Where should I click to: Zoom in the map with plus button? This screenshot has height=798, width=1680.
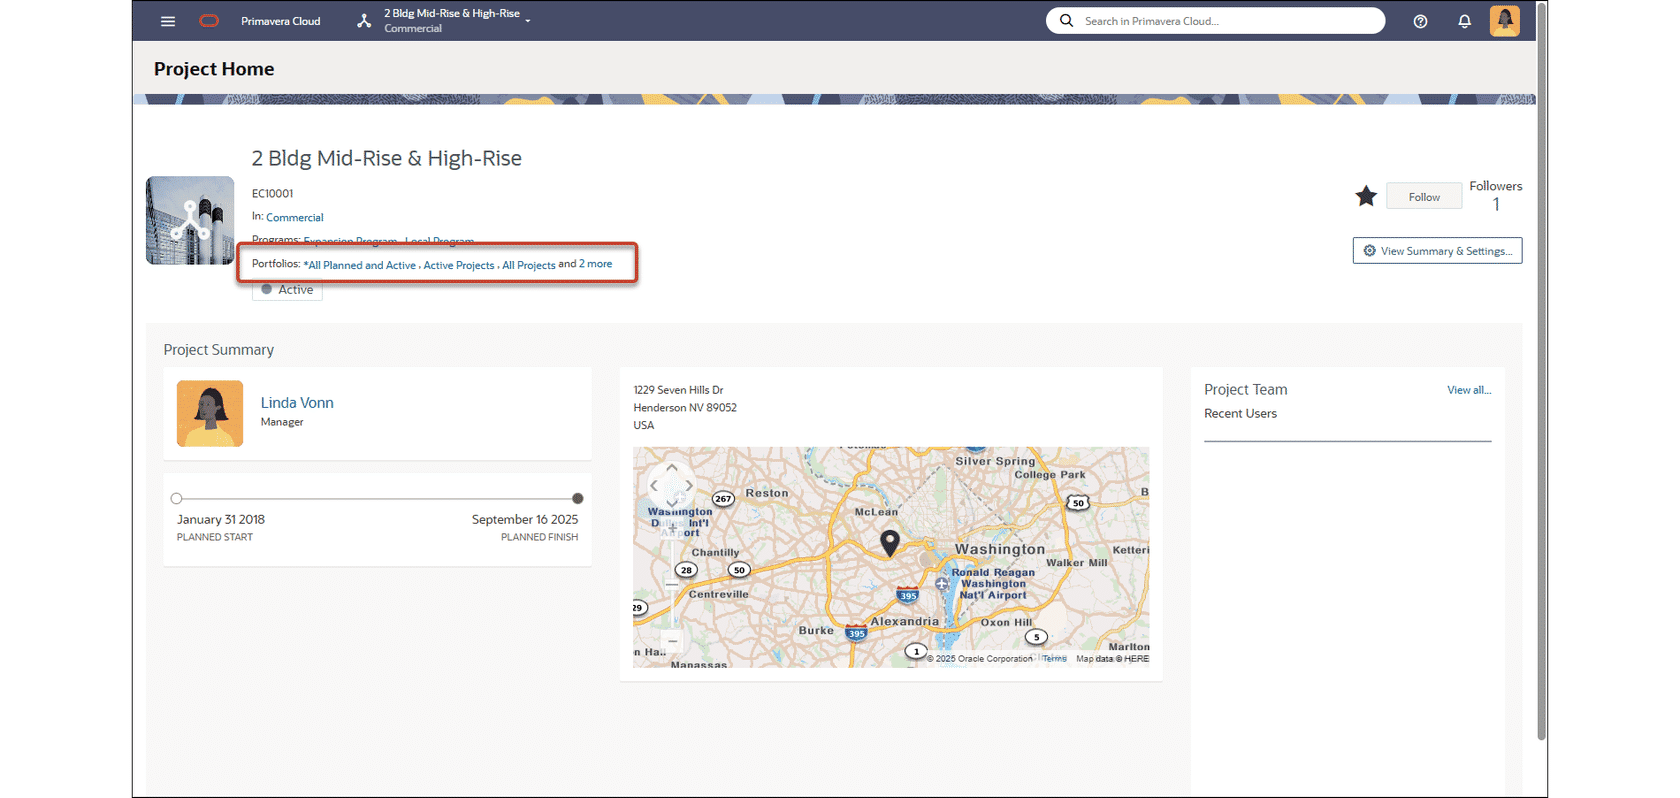(672, 529)
